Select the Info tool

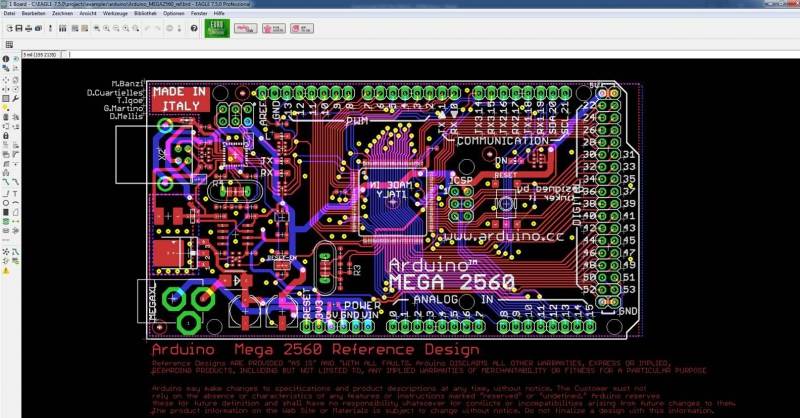coord(6,59)
